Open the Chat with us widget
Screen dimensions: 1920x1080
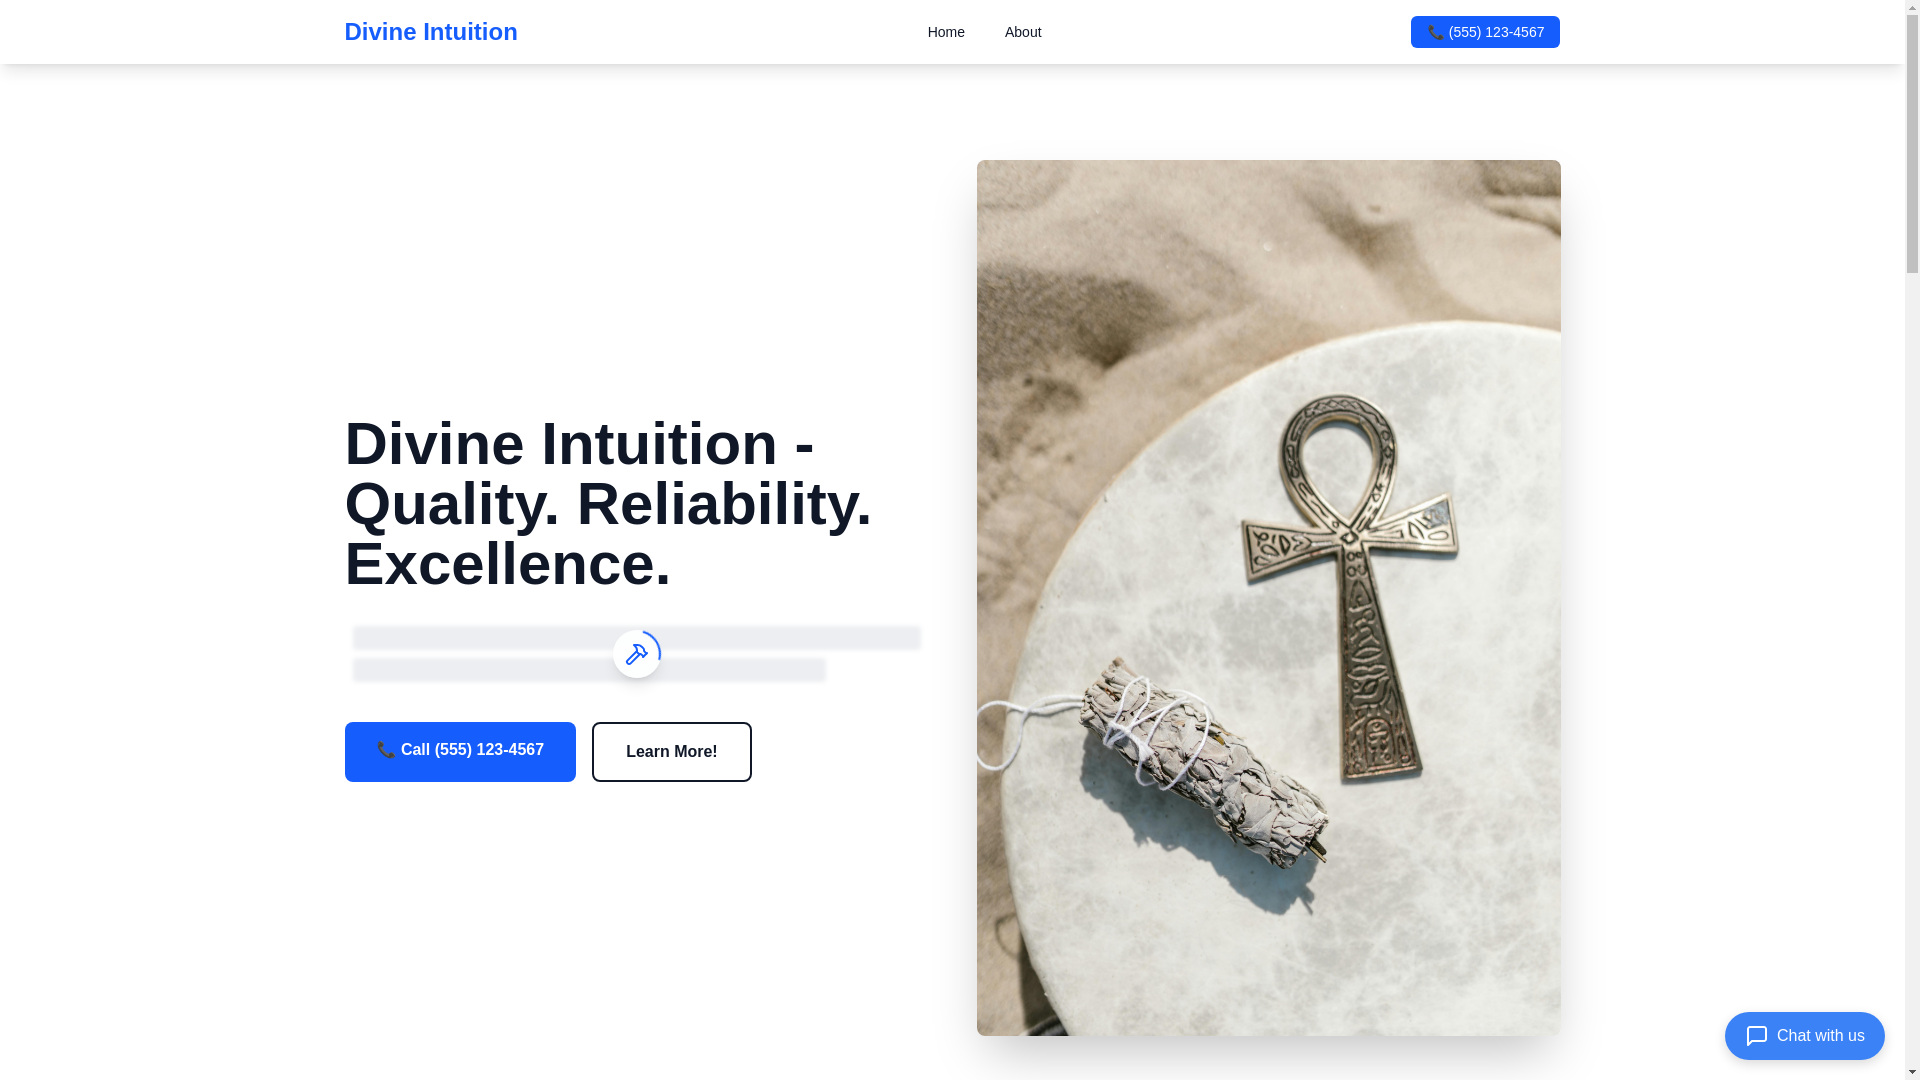coord(1805,1036)
